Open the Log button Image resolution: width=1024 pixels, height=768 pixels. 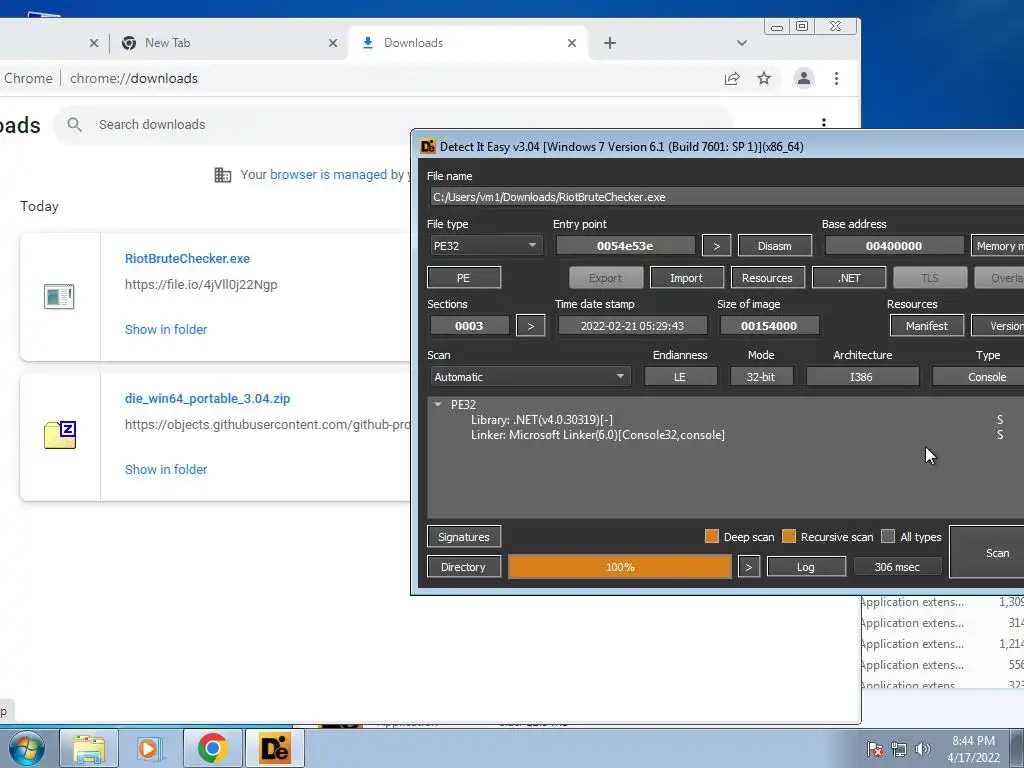click(806, 567)
